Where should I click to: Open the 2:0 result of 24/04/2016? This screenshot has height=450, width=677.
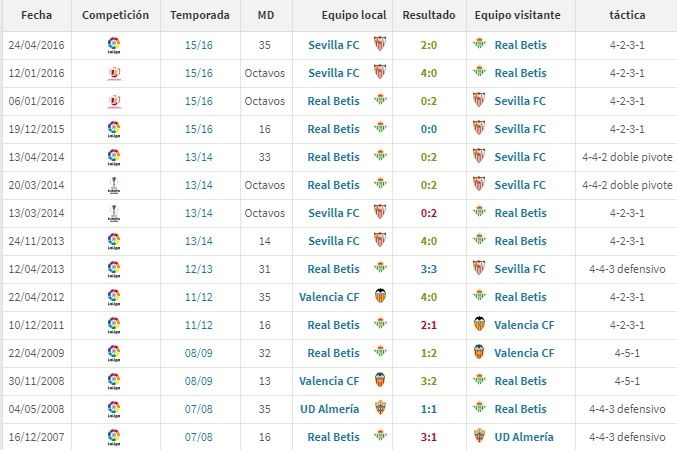[428, 45]
